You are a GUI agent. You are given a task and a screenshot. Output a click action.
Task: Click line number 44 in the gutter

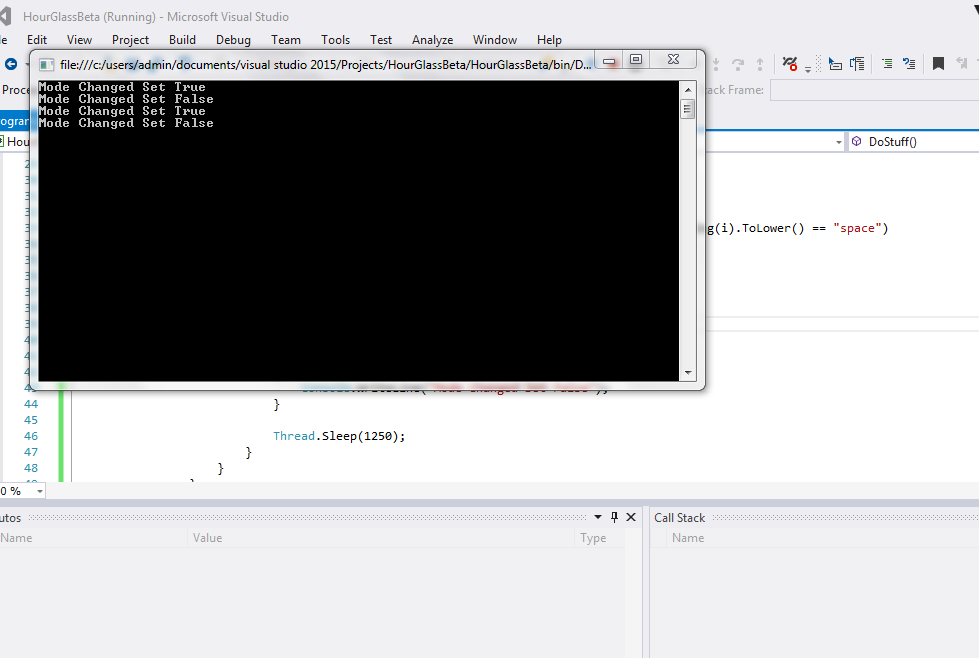click(x=31, y=404)
